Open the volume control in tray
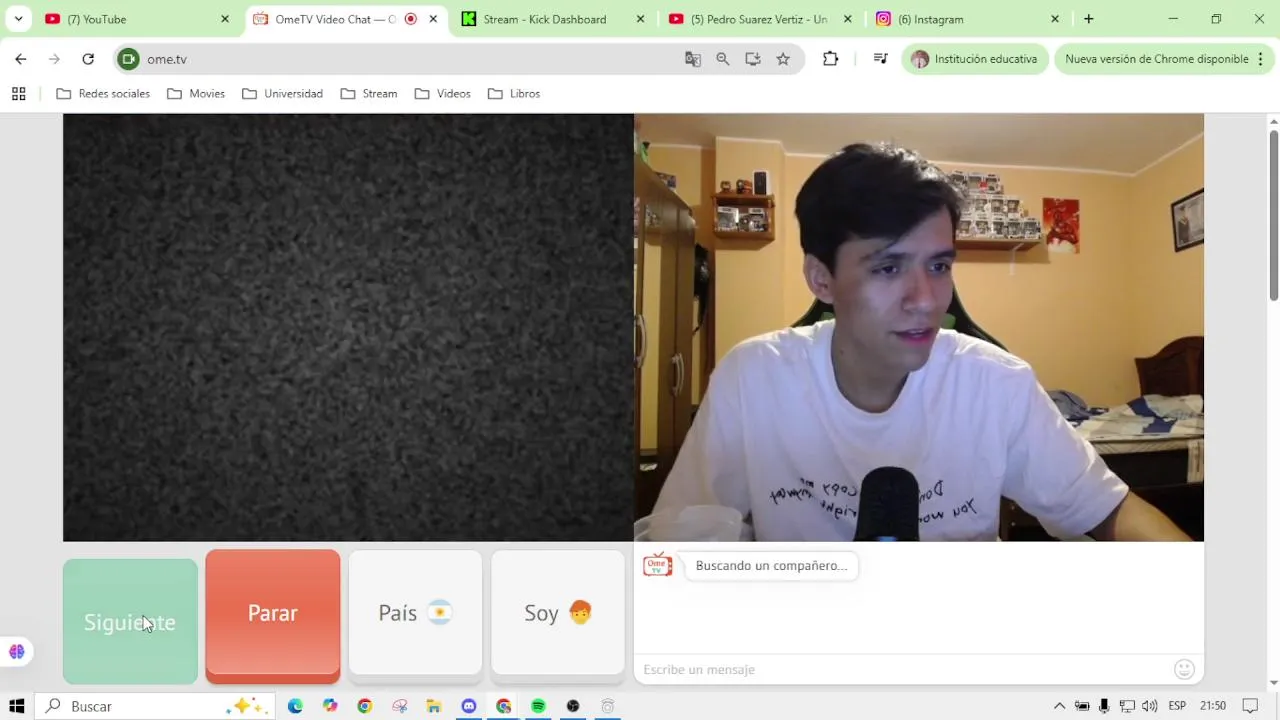The width and height of the screenshot is (1280, 720). coord(1150,706)
